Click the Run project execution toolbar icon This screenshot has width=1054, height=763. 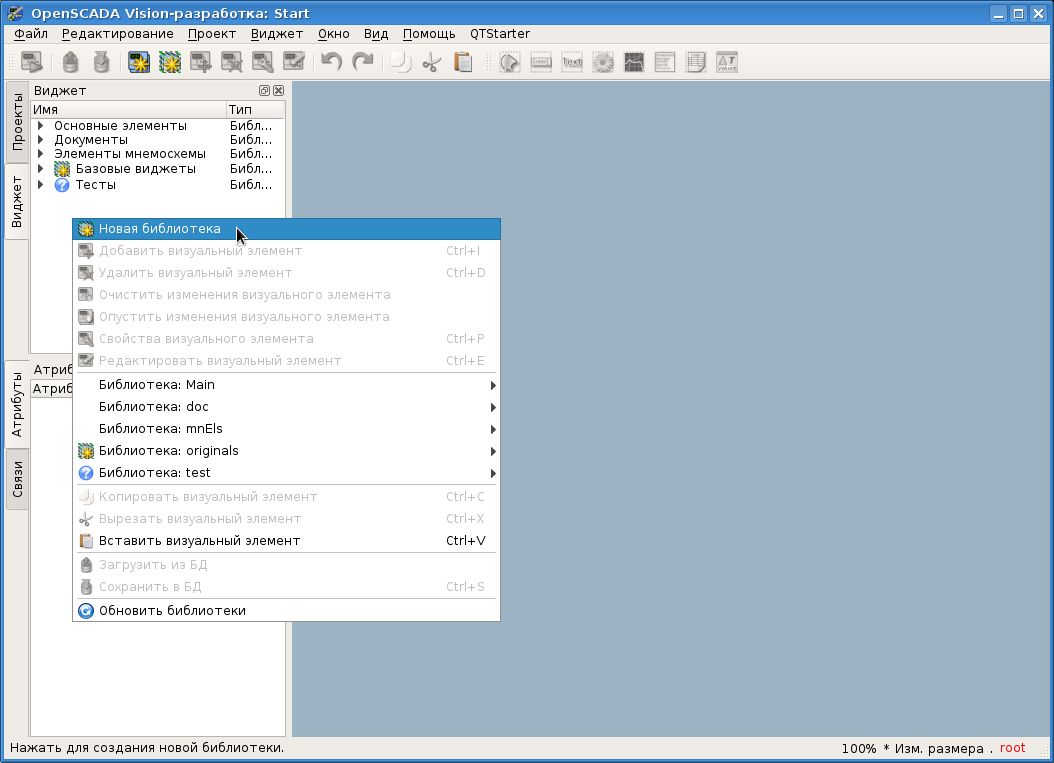32,63
